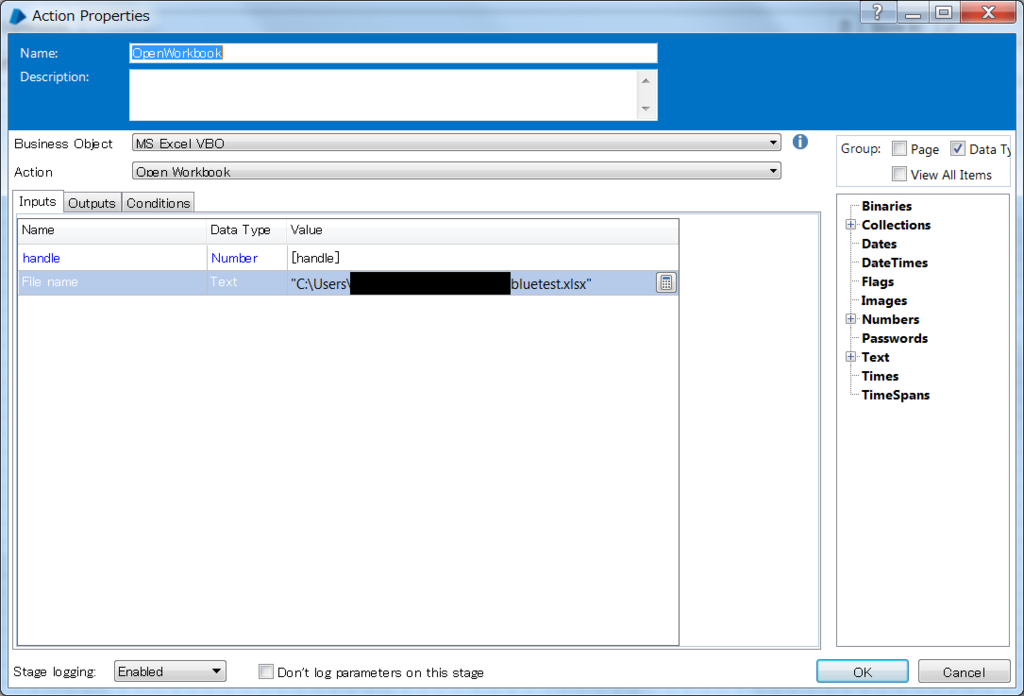Close the Action Properties window
The height and width of the screenshot is (696, 1024).
click(988, 12)
